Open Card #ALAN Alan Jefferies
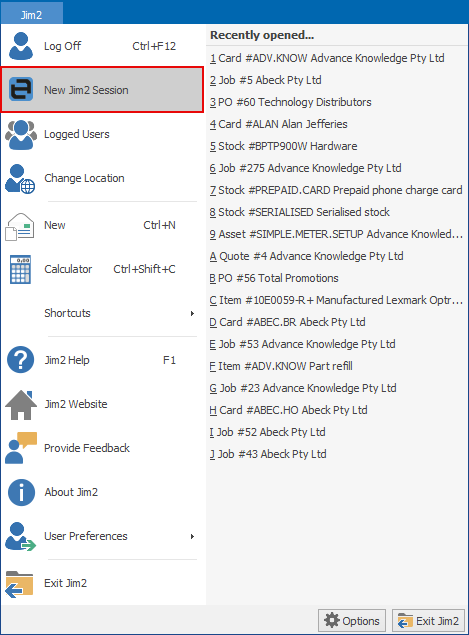Screen dimensions: 469x635 click(x=279, y=124)
